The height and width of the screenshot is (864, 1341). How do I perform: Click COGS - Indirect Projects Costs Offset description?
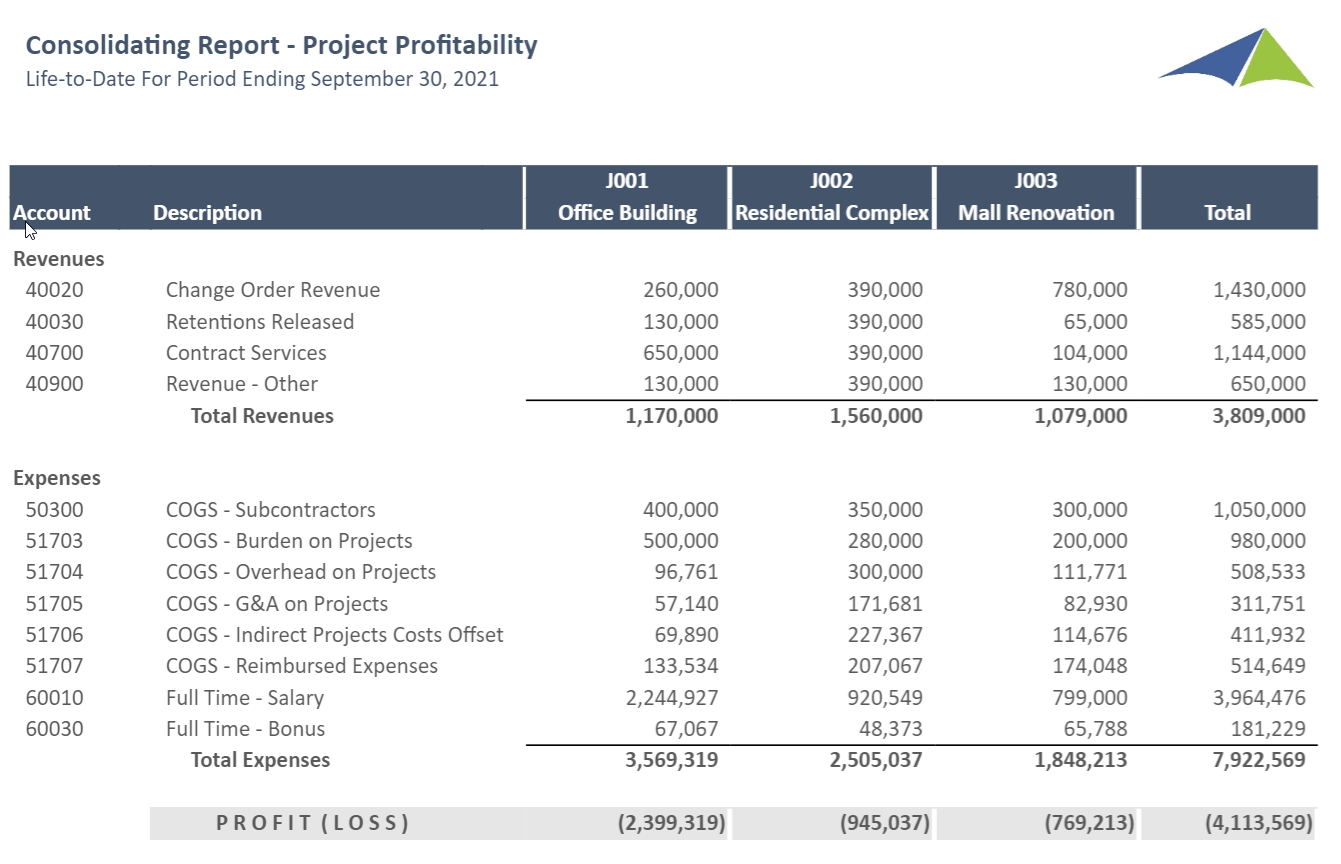tap(335, 635)
